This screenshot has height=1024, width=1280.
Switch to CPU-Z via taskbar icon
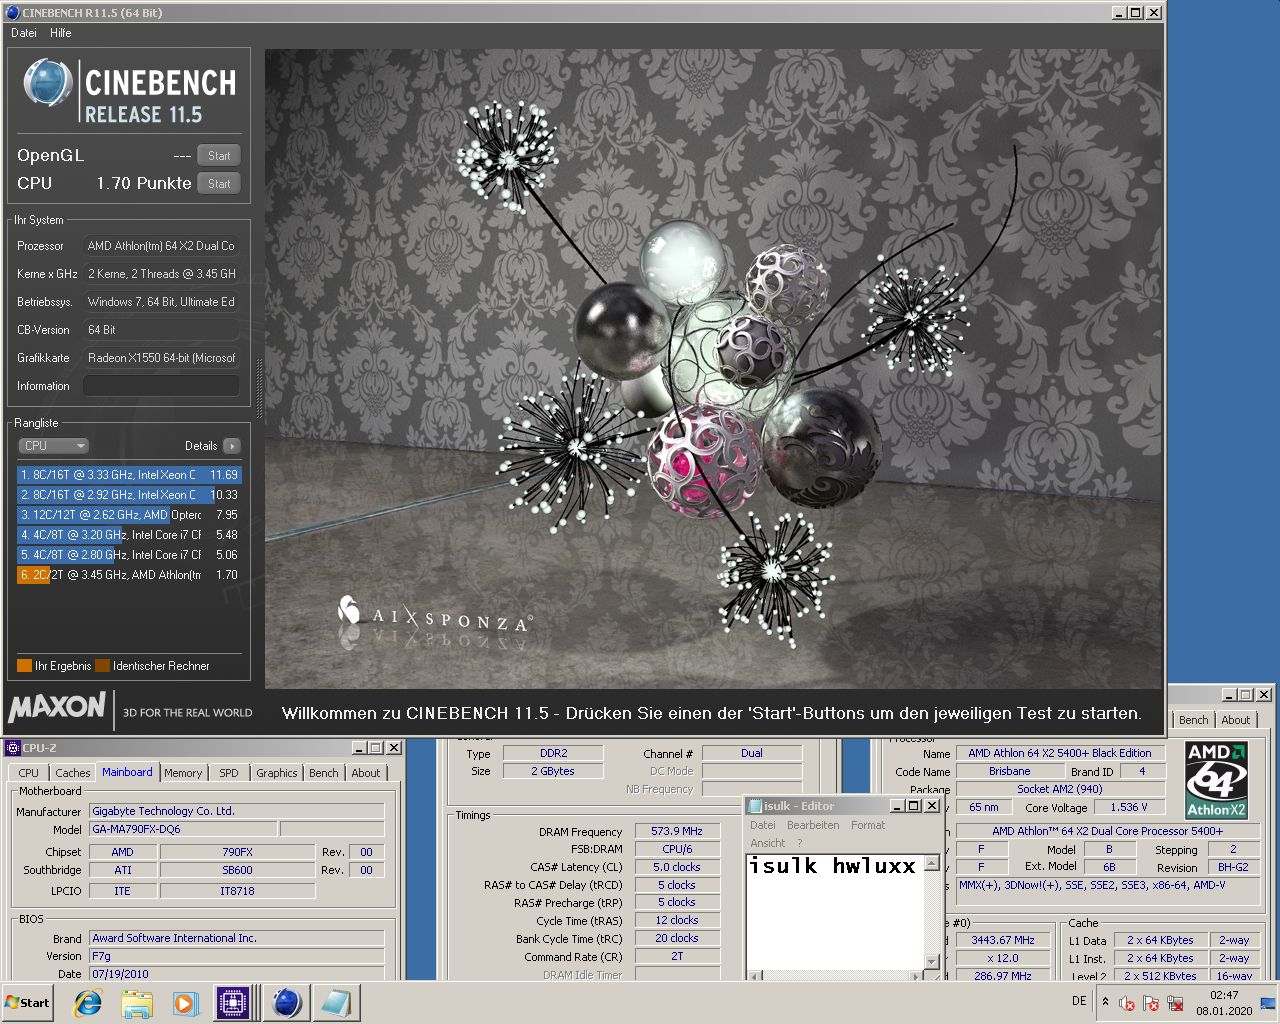[x=233, y=1003]
